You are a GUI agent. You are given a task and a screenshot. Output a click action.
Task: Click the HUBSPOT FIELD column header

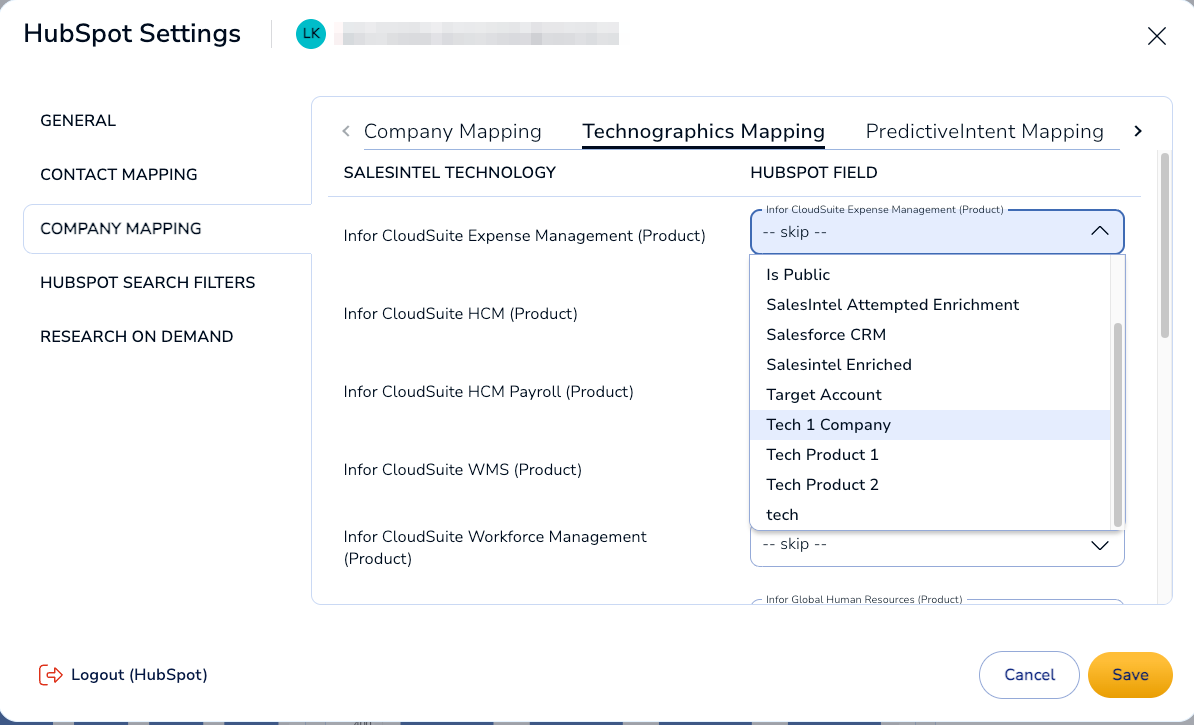coord(813,173)
